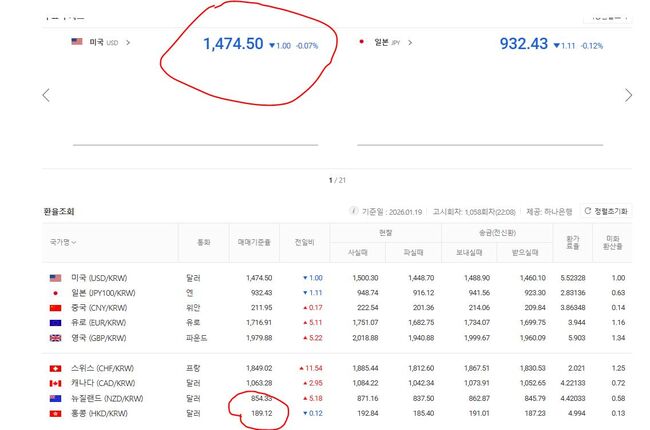The width and height of the screenshot is (650, 430).
Task: Click the Japan flag in the top card
Action: (362, 42)
